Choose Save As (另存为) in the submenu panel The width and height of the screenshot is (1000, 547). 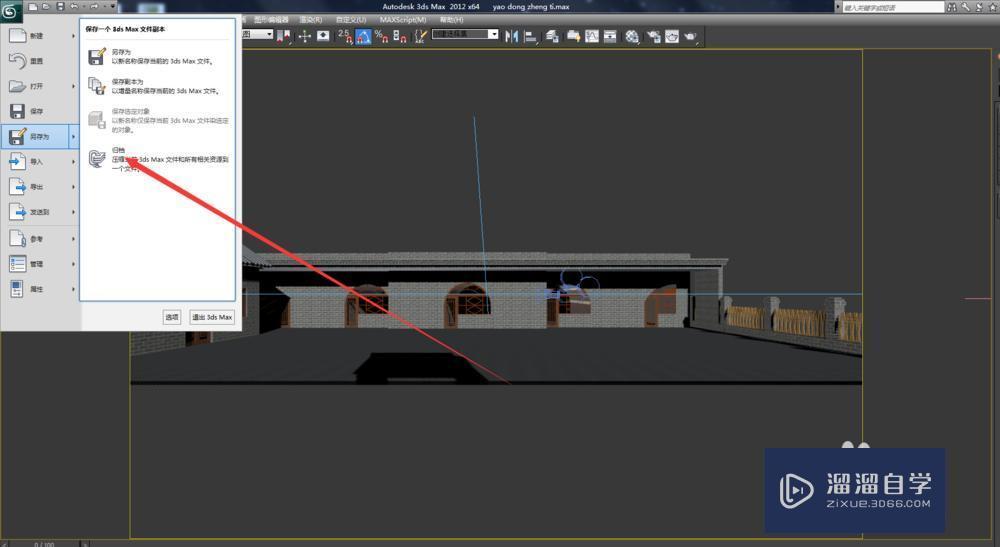click(157, 56)
